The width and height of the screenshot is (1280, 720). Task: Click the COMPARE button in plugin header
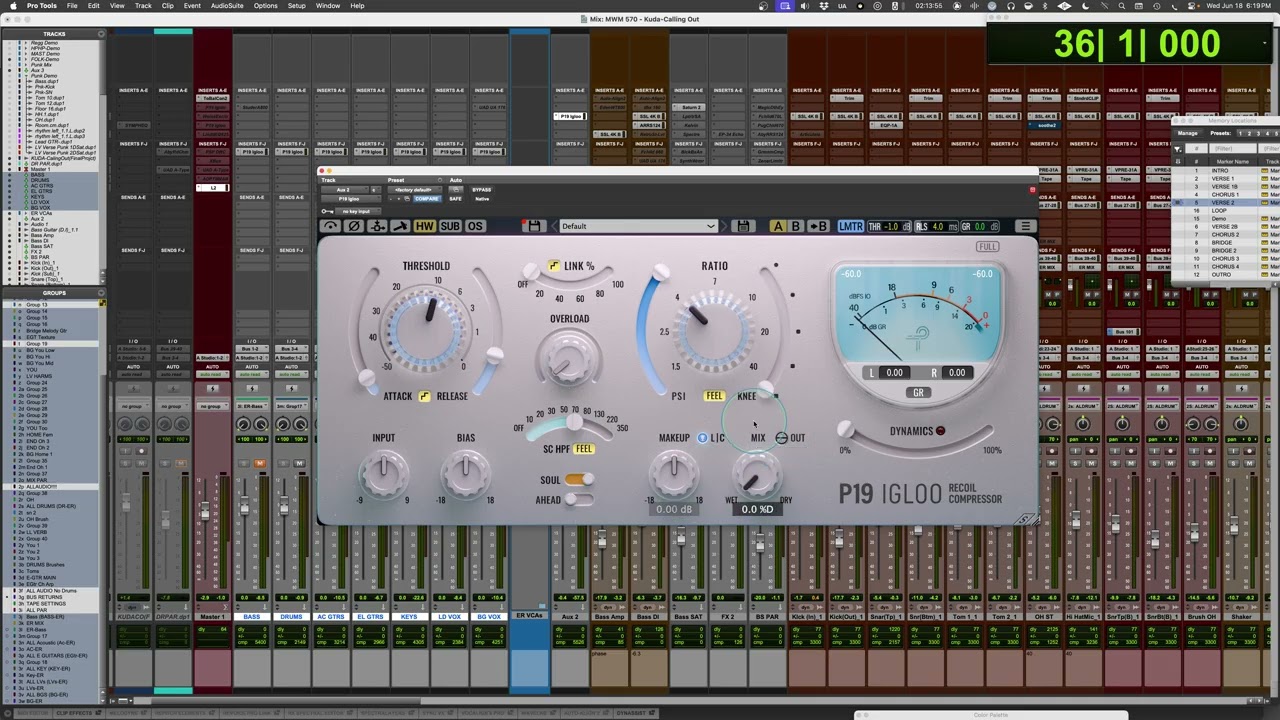[427, 199]
